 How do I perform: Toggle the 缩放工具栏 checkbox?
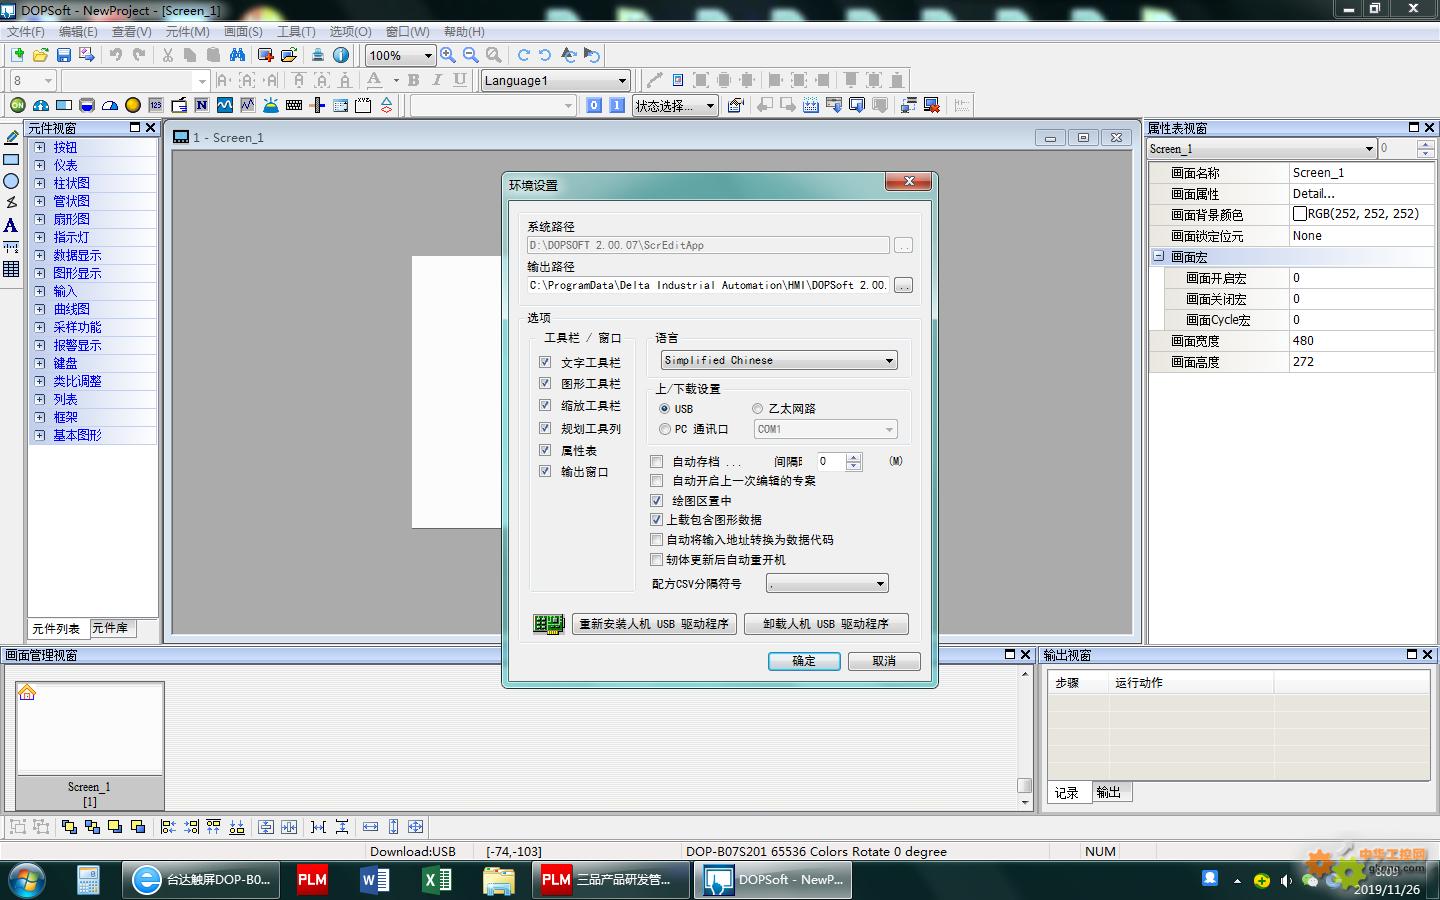click(545, 405)
